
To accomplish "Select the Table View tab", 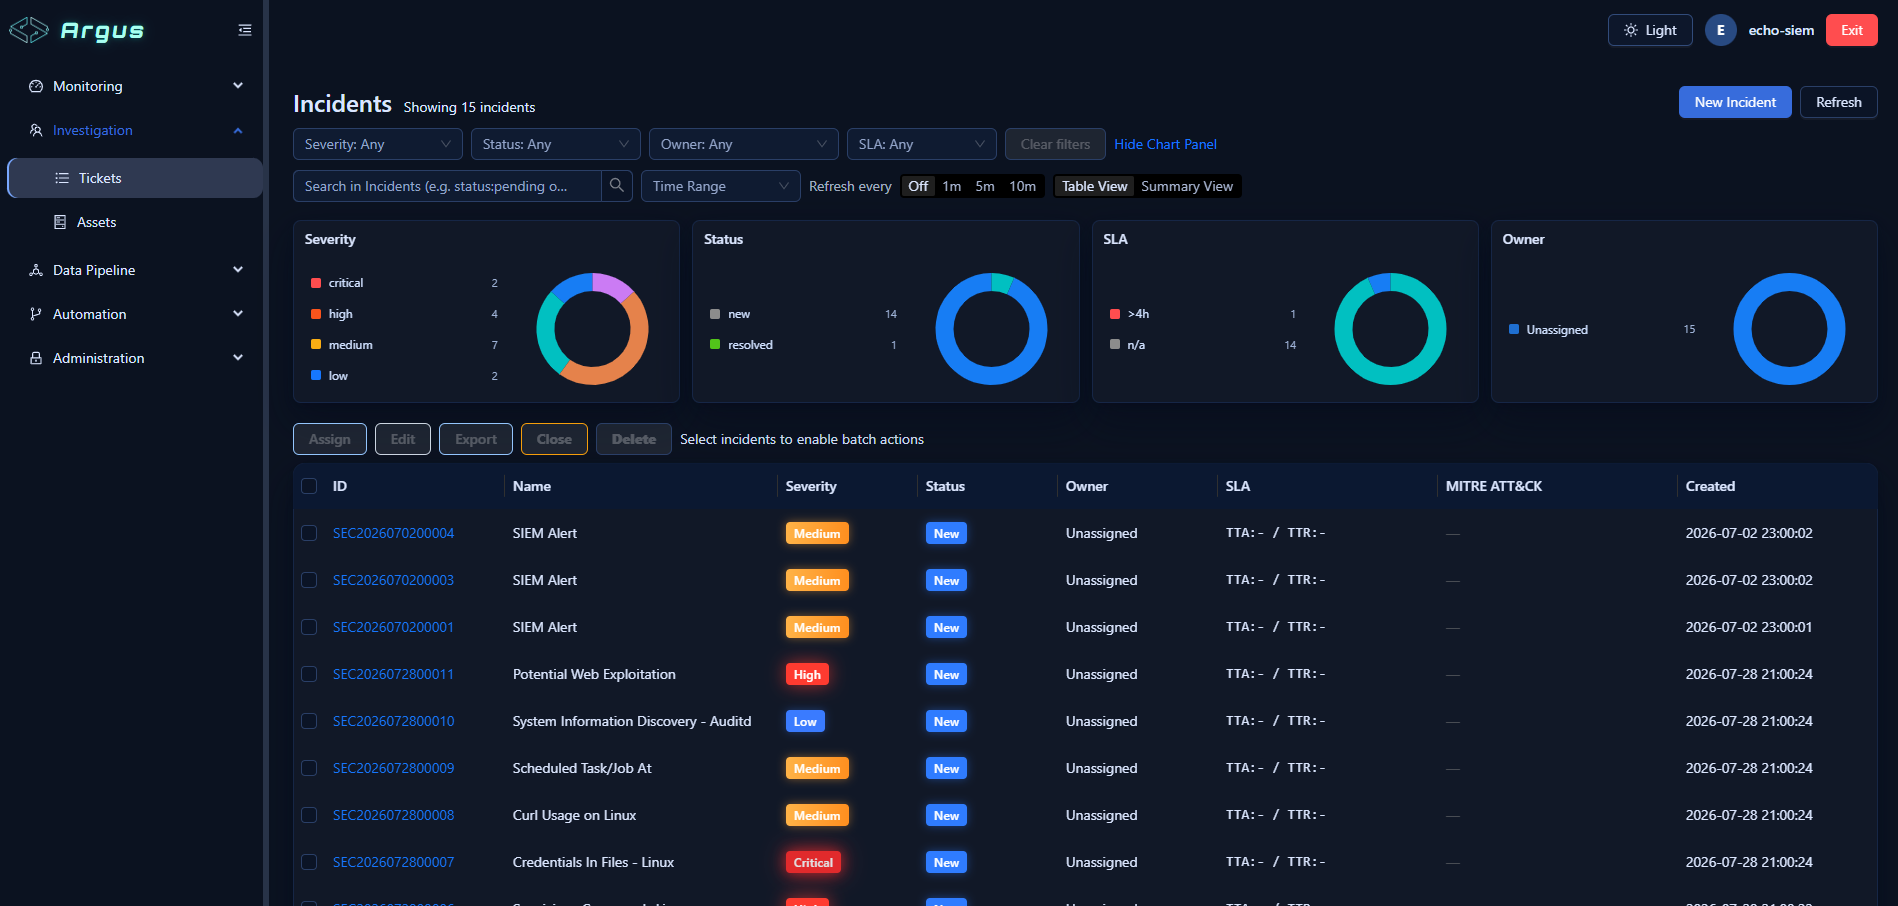I will click(1094, 186).
